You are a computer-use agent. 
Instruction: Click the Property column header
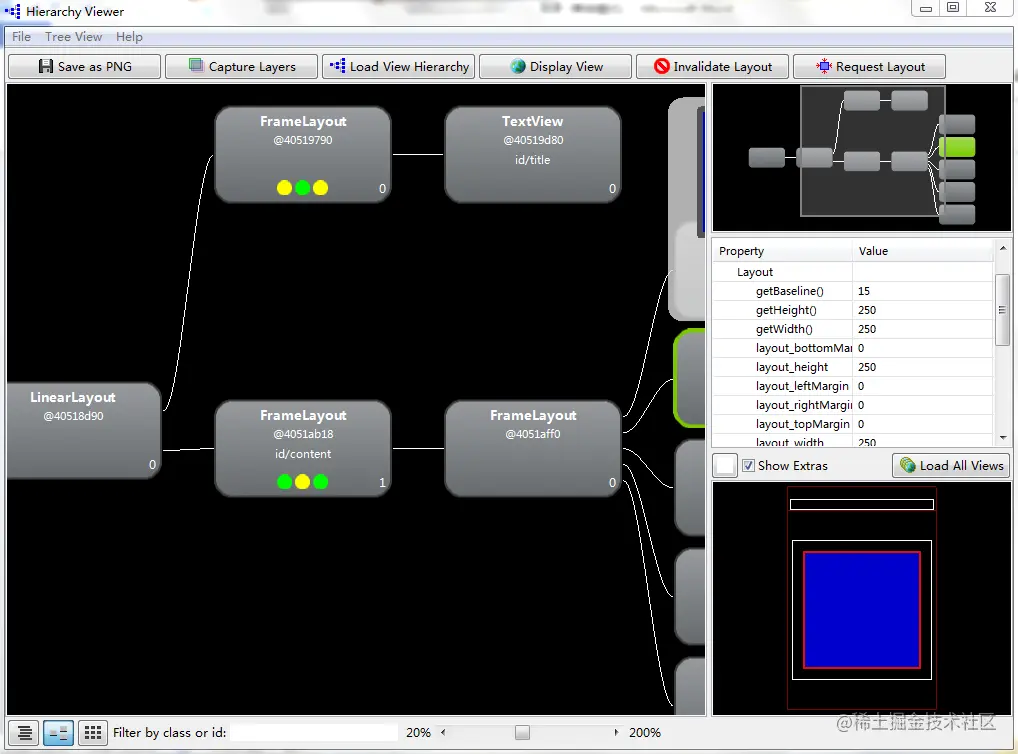[x=782, y=251]
